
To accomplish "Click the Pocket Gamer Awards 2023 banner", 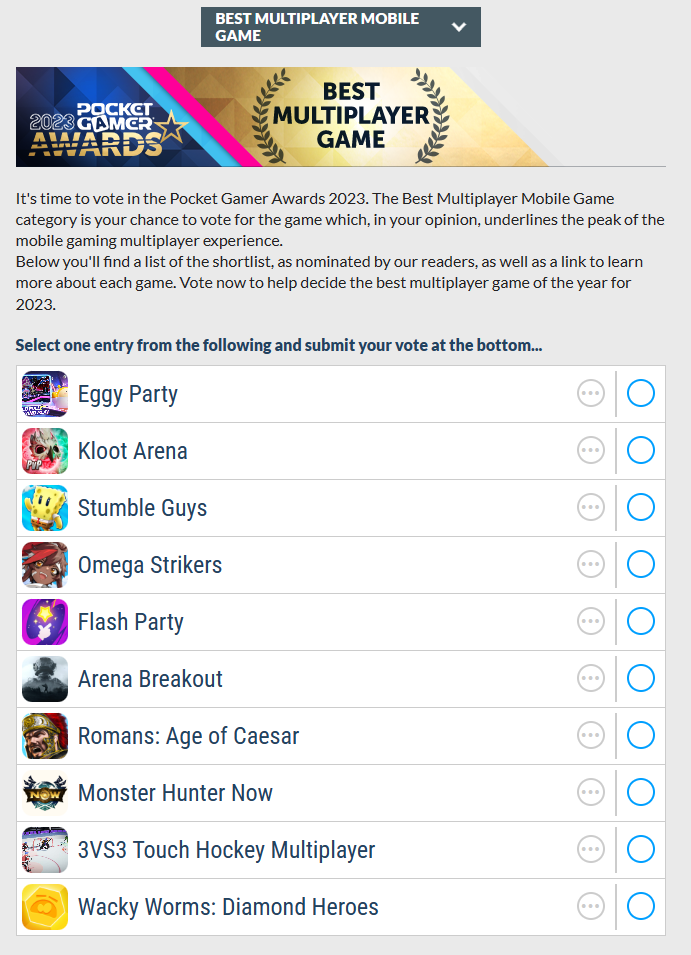I will [x=340, y=117].
